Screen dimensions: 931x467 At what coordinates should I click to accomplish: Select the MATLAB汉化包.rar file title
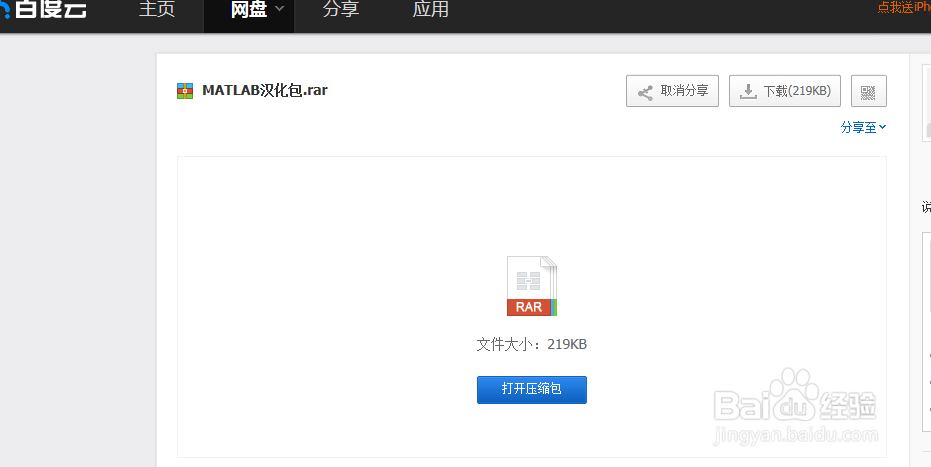[x=265, y=90]
